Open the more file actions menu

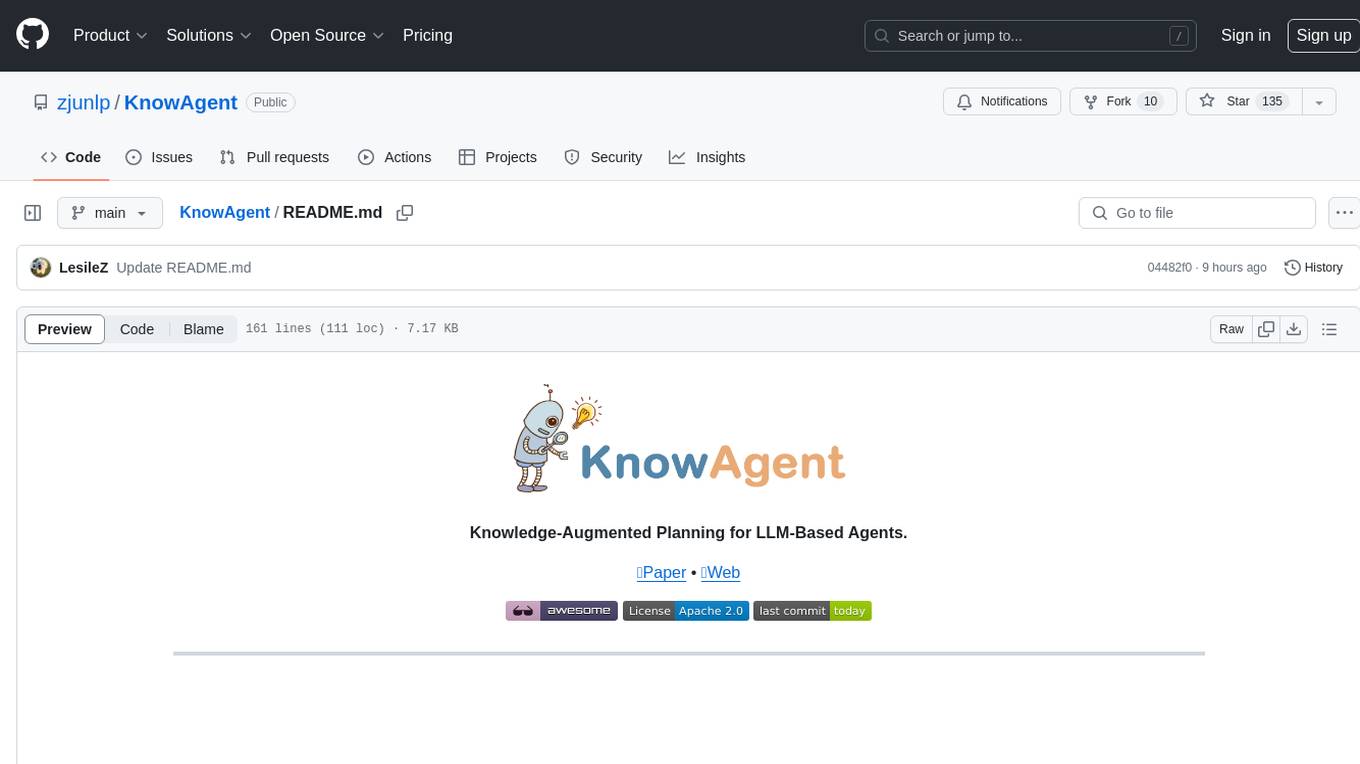(x=1345, y=213)
